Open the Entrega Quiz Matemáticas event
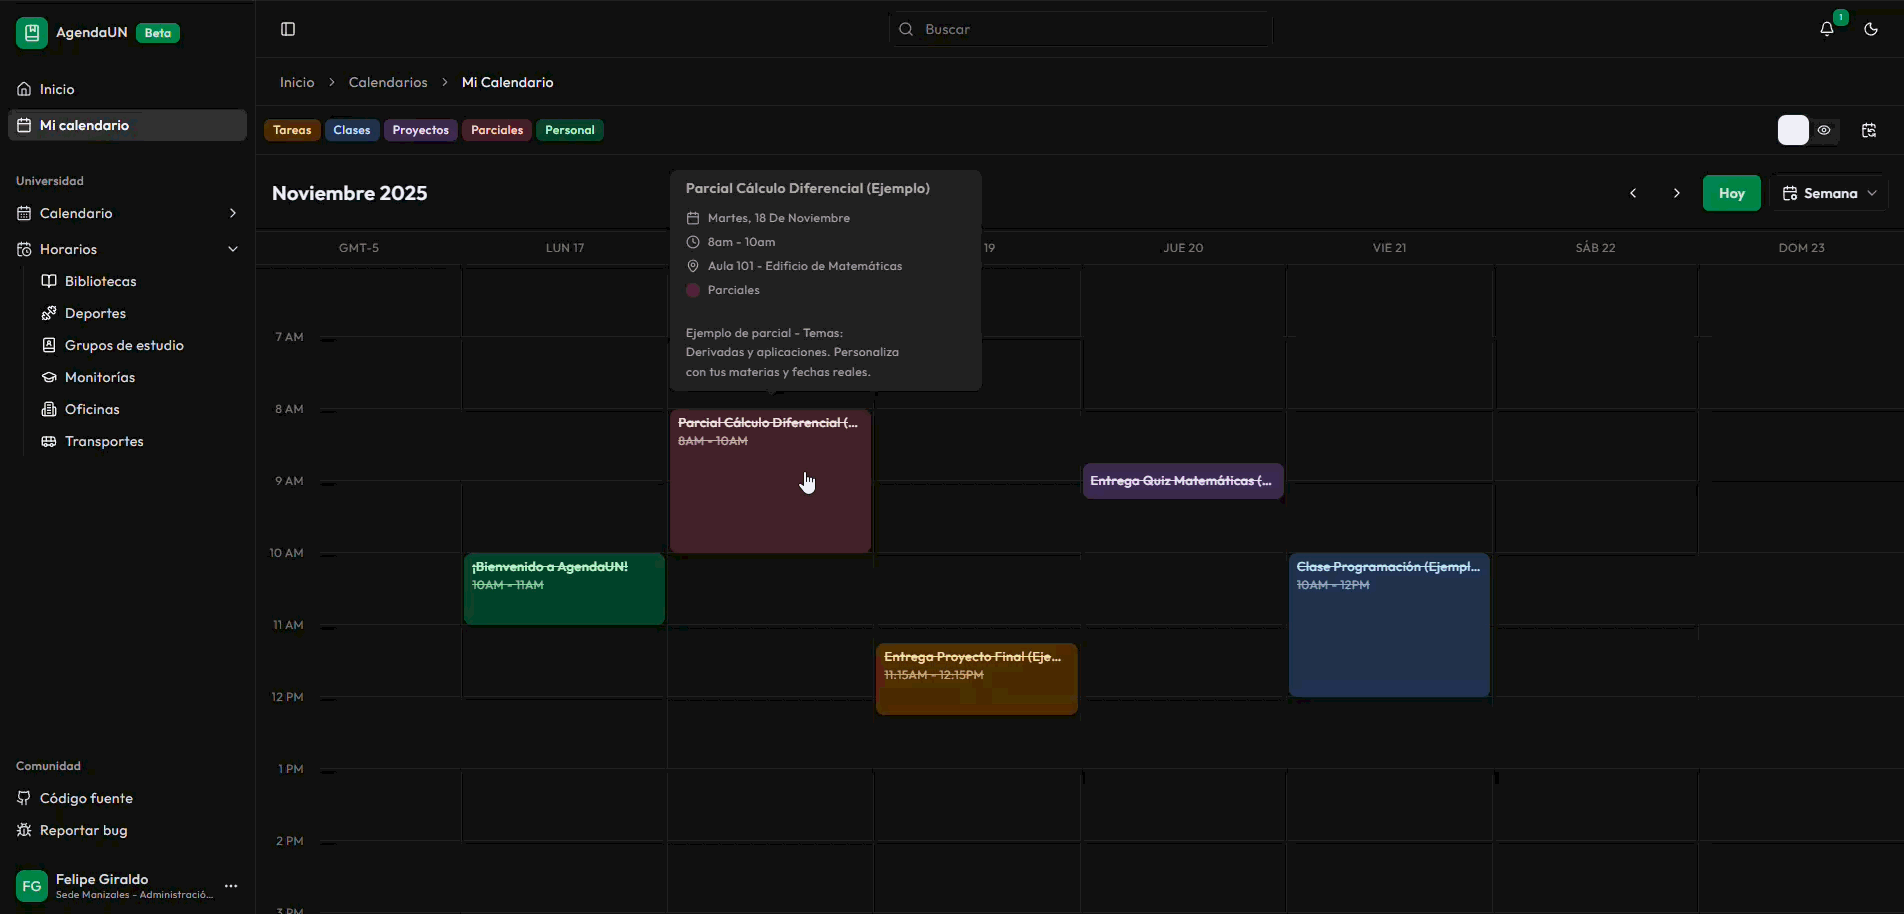The width and height of the screenshot is (1904, 914). tap(1183, 481)
